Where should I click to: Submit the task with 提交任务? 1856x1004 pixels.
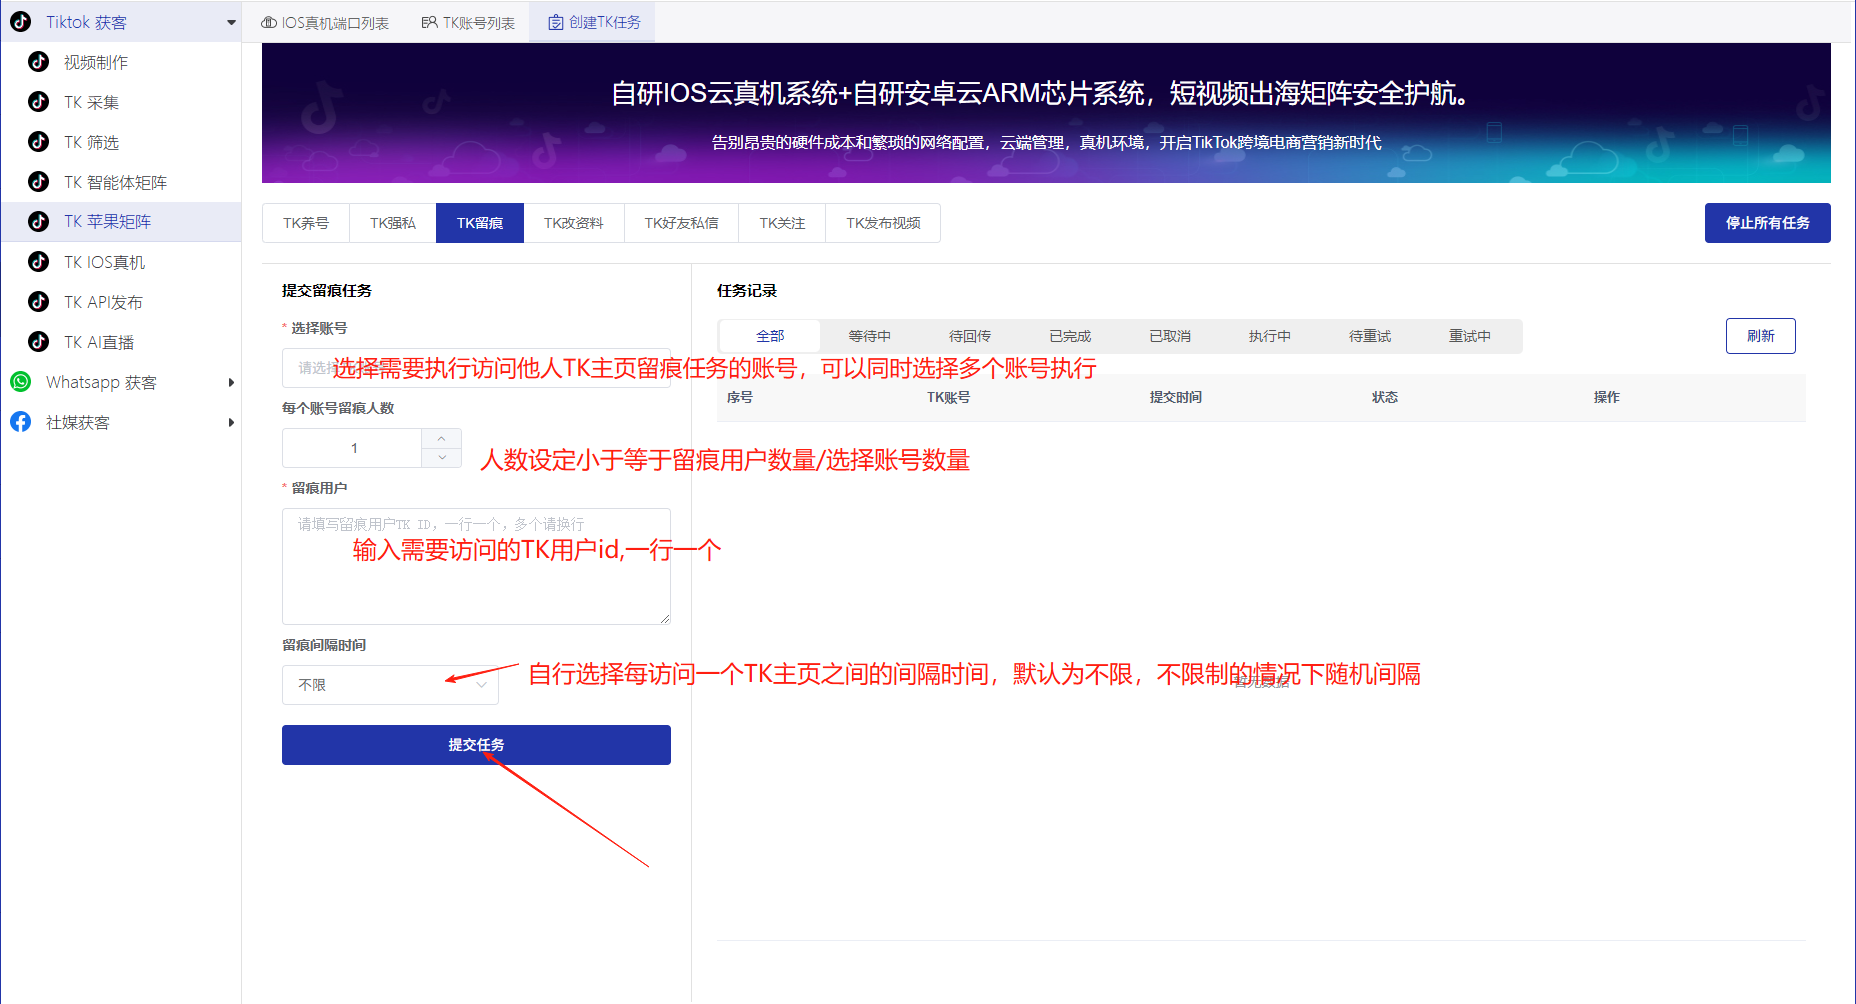coord(476,744)
